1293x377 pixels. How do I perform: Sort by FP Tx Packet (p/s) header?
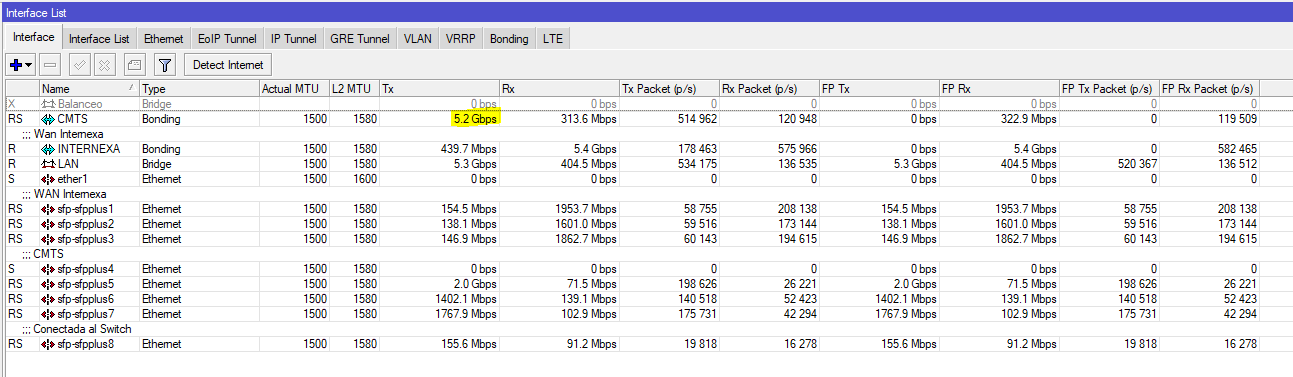click(1109, 89)
